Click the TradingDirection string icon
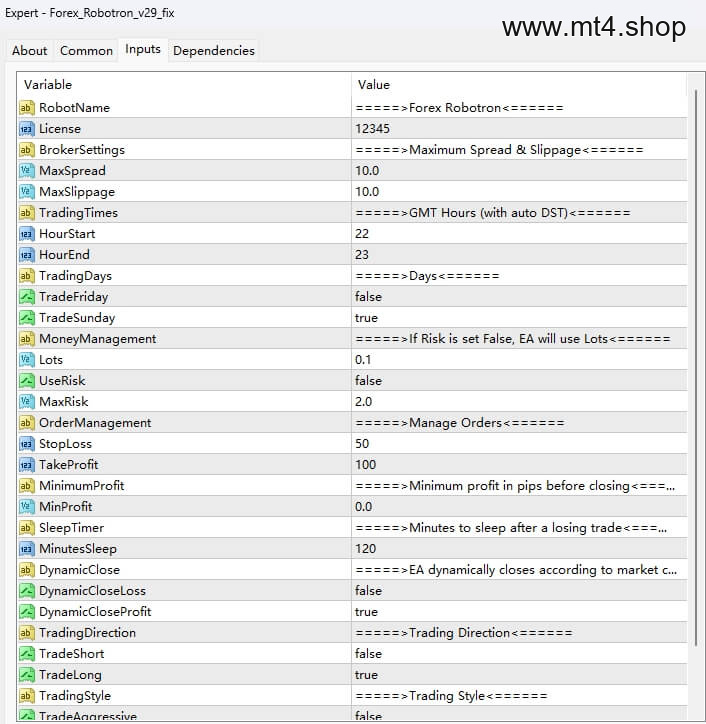 pos(27,633)
